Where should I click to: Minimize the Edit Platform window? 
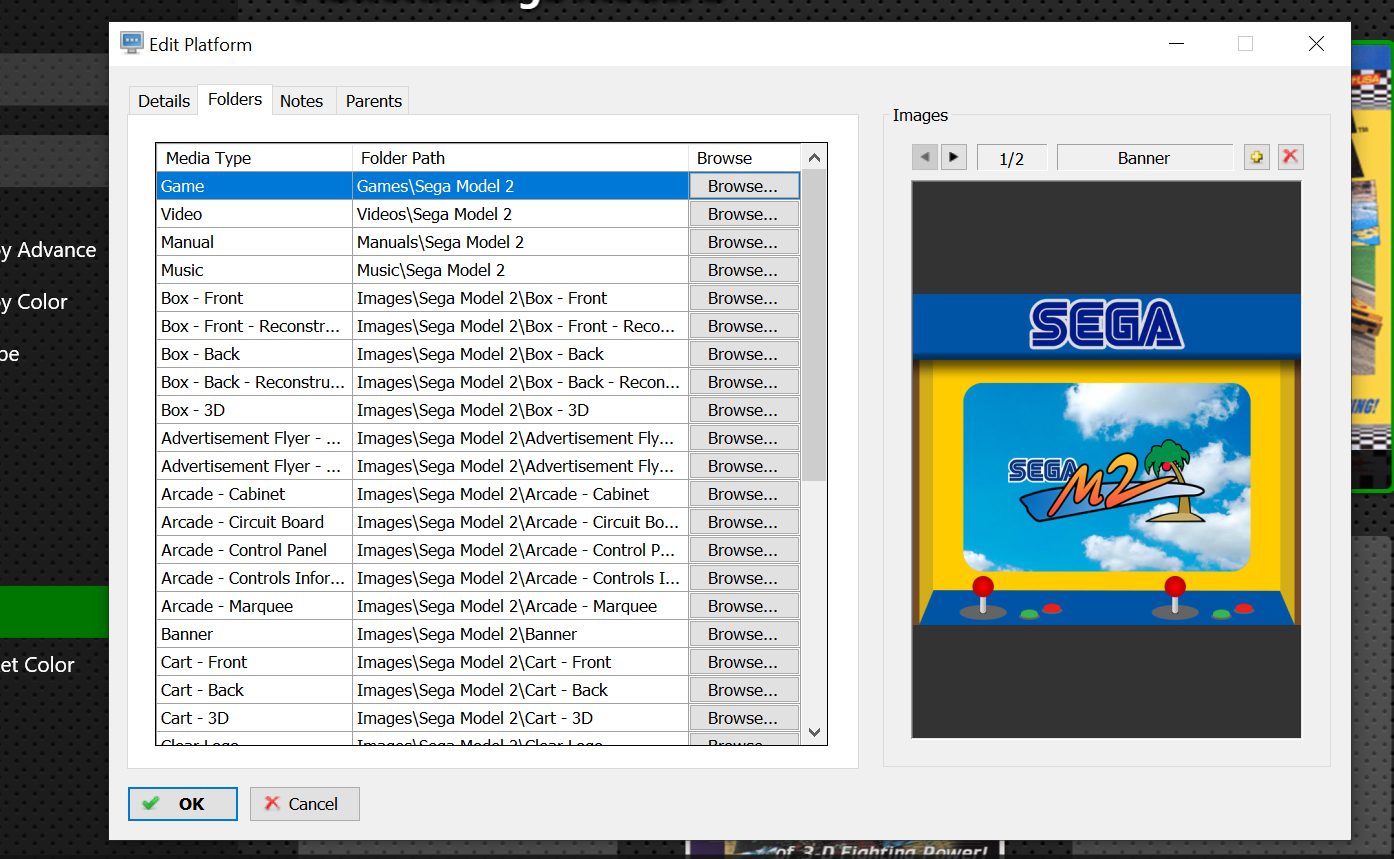(1177, 43)
